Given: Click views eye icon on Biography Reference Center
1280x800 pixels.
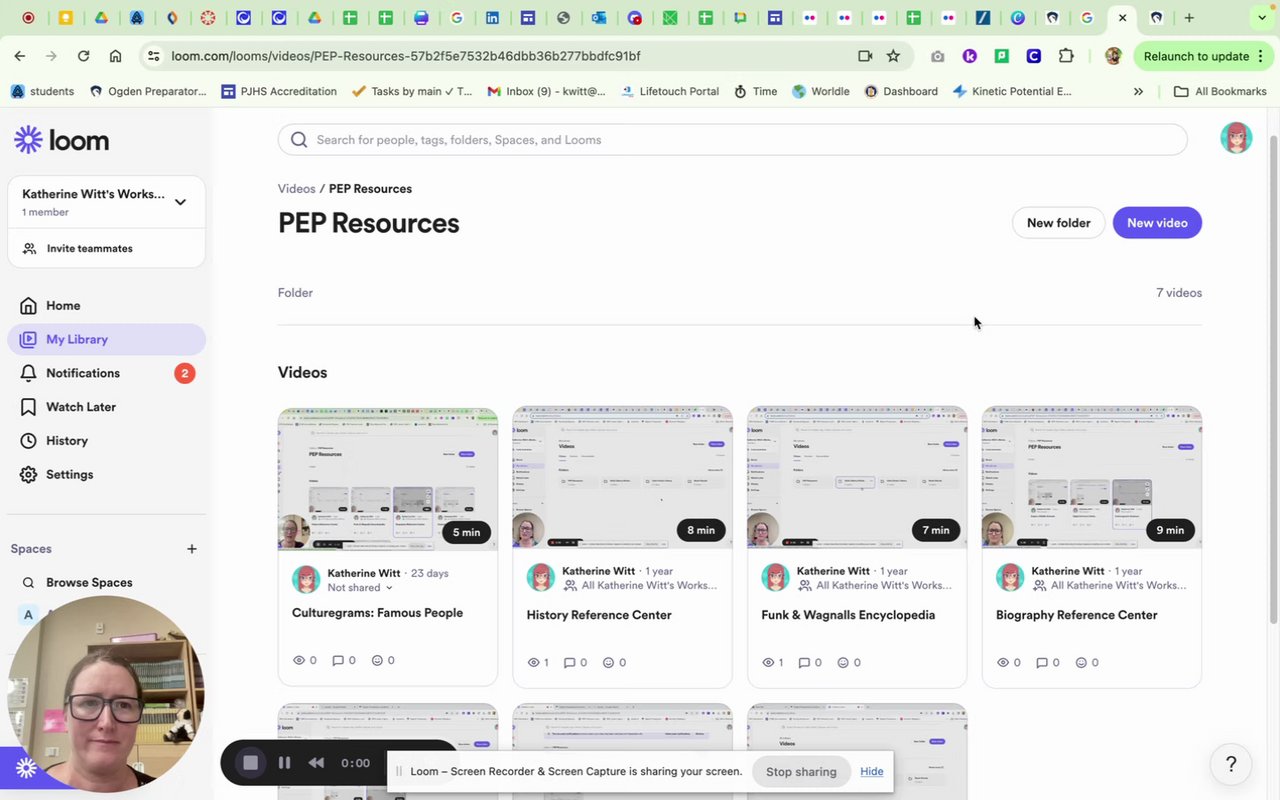Looking at the screenshot, I should (x=1003, y=663).
